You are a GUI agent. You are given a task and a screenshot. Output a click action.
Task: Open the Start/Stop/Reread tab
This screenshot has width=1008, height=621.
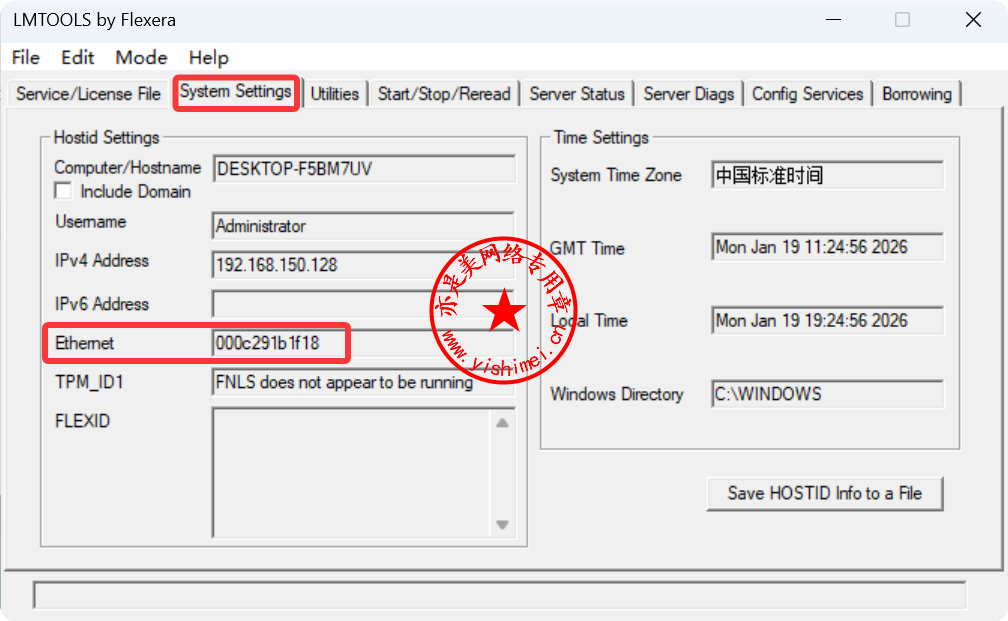(444, 94)
